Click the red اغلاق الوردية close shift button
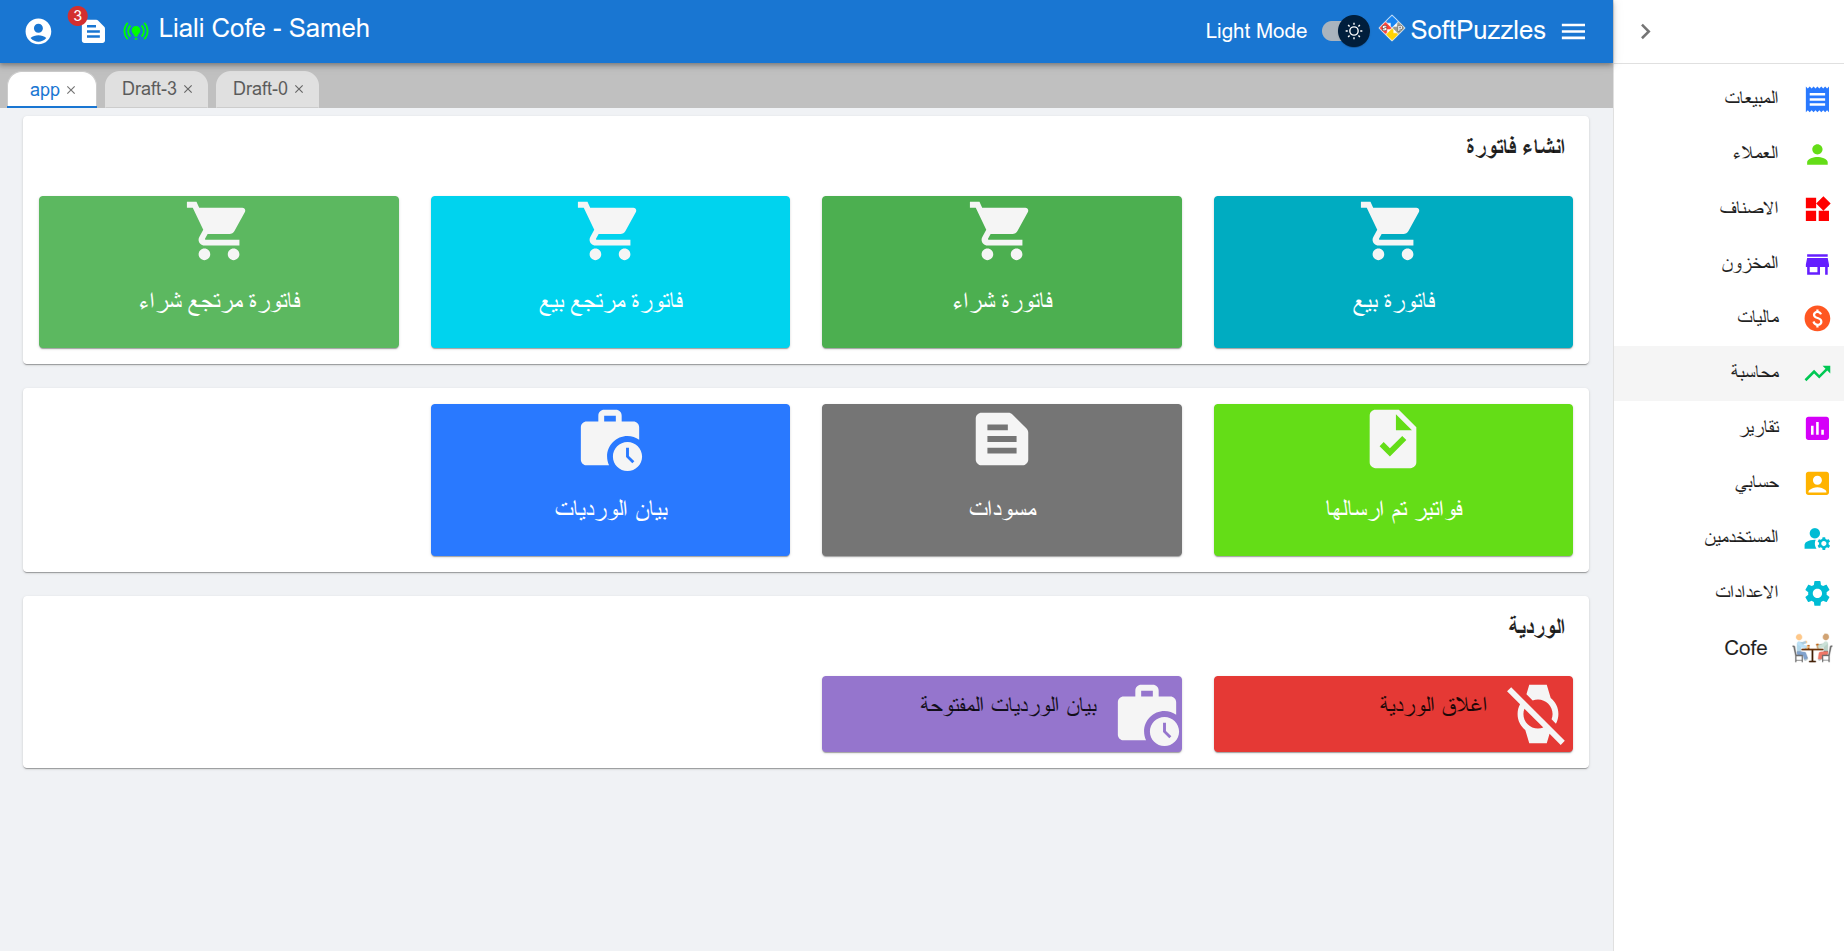1844x951 pixels. pyautogui.click(x=1392, y=714)
